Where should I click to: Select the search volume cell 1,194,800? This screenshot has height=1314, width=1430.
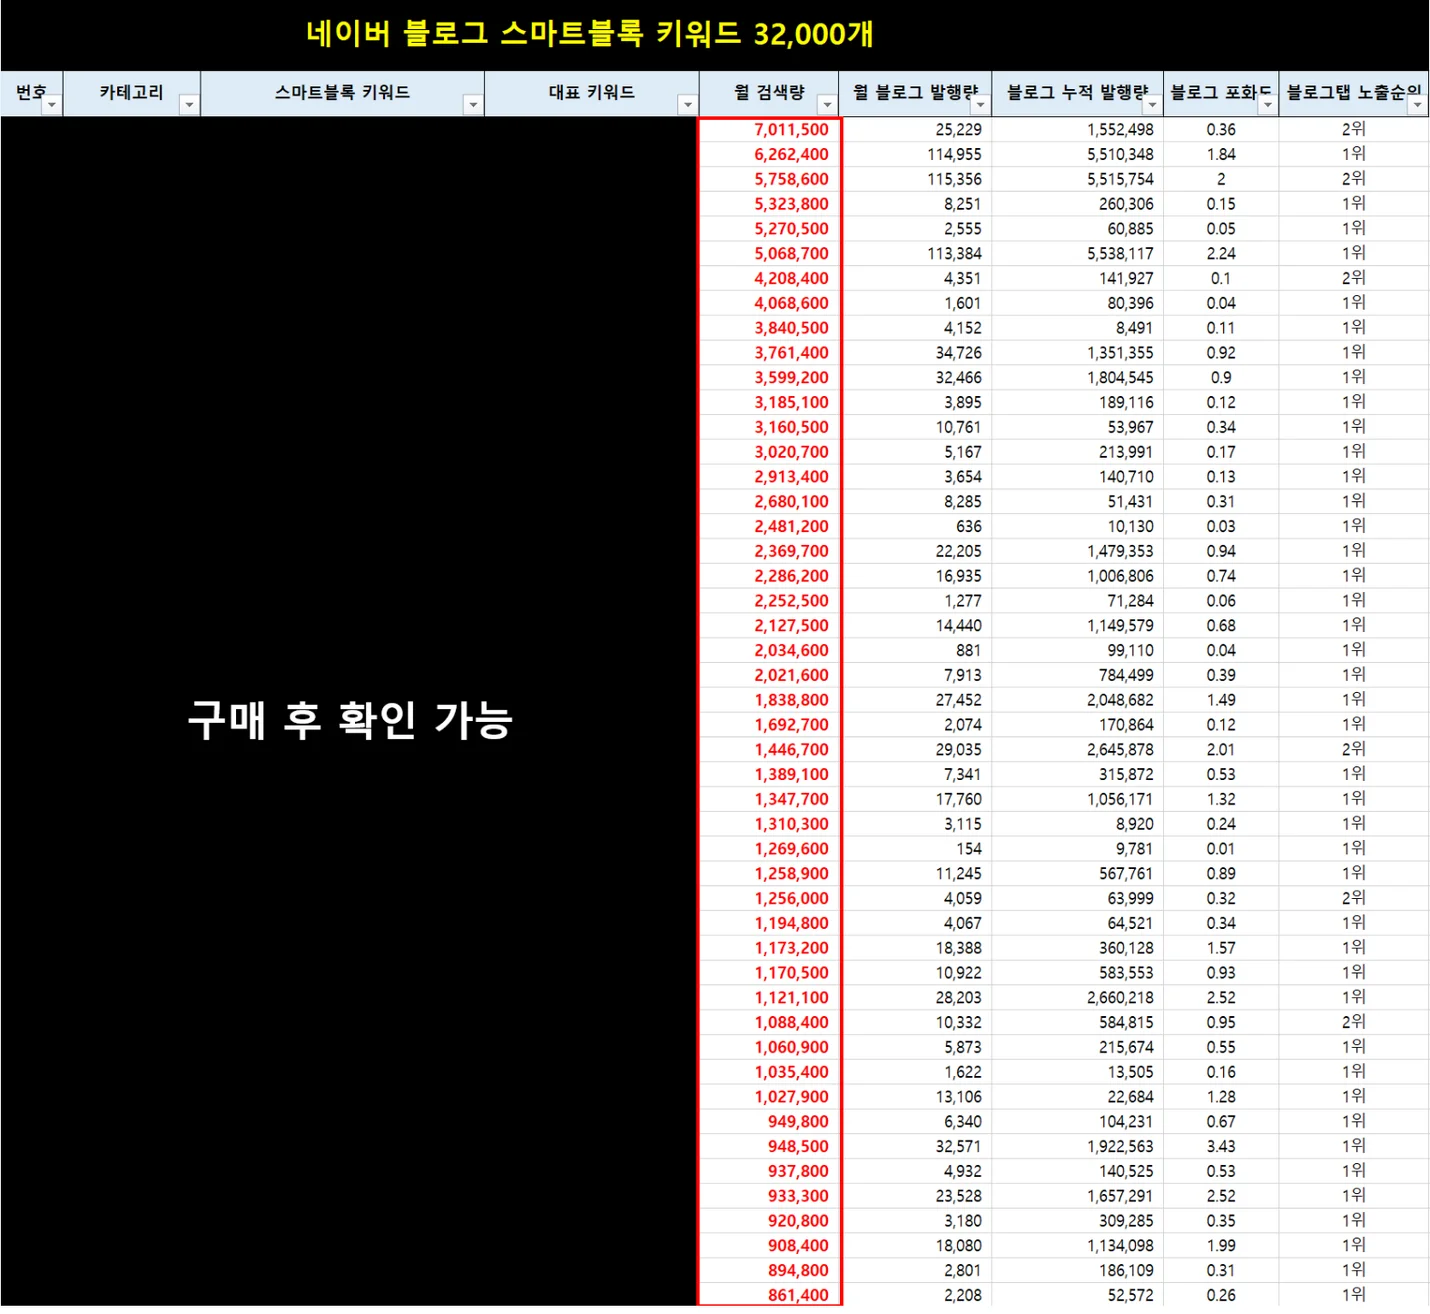click(x=769, y=923)
